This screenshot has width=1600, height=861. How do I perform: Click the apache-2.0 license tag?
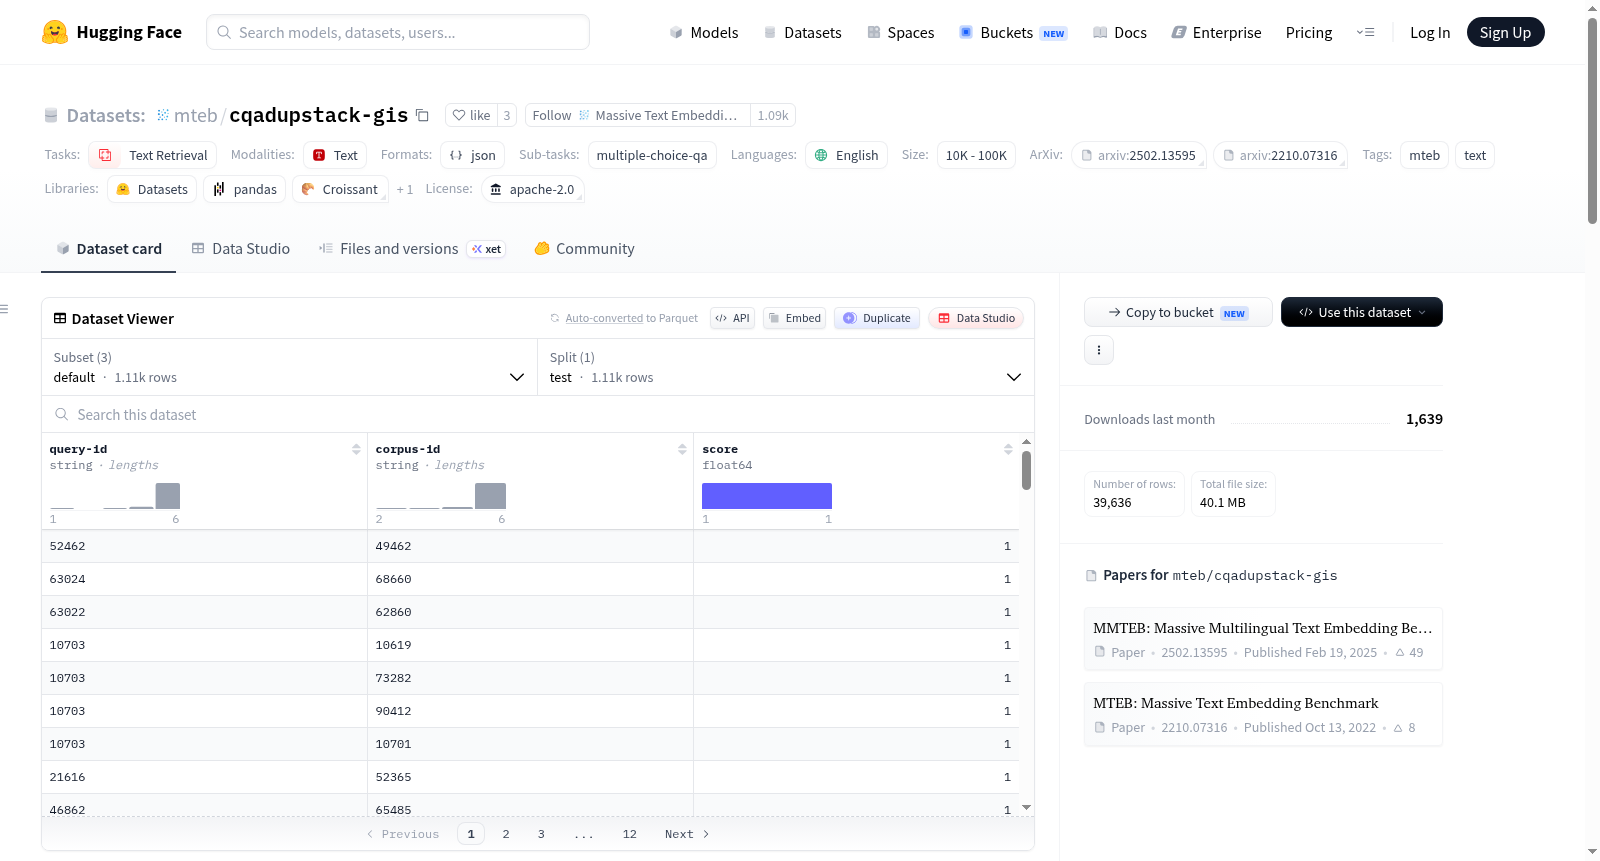532,189
